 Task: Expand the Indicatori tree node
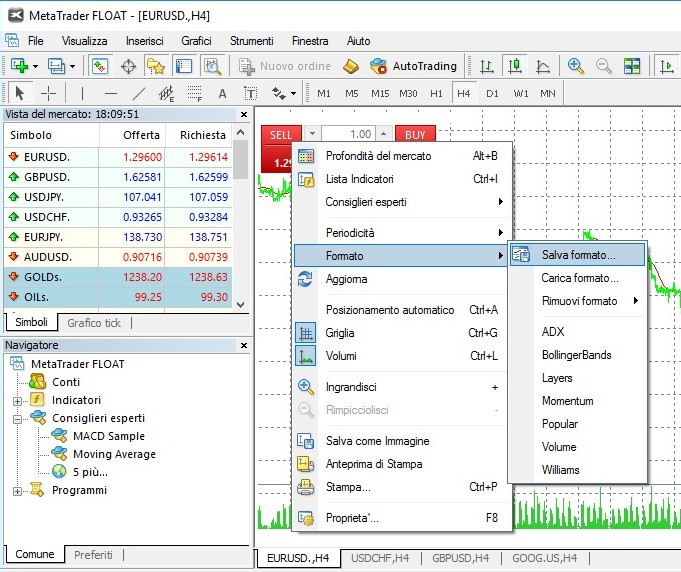point(17,400)
